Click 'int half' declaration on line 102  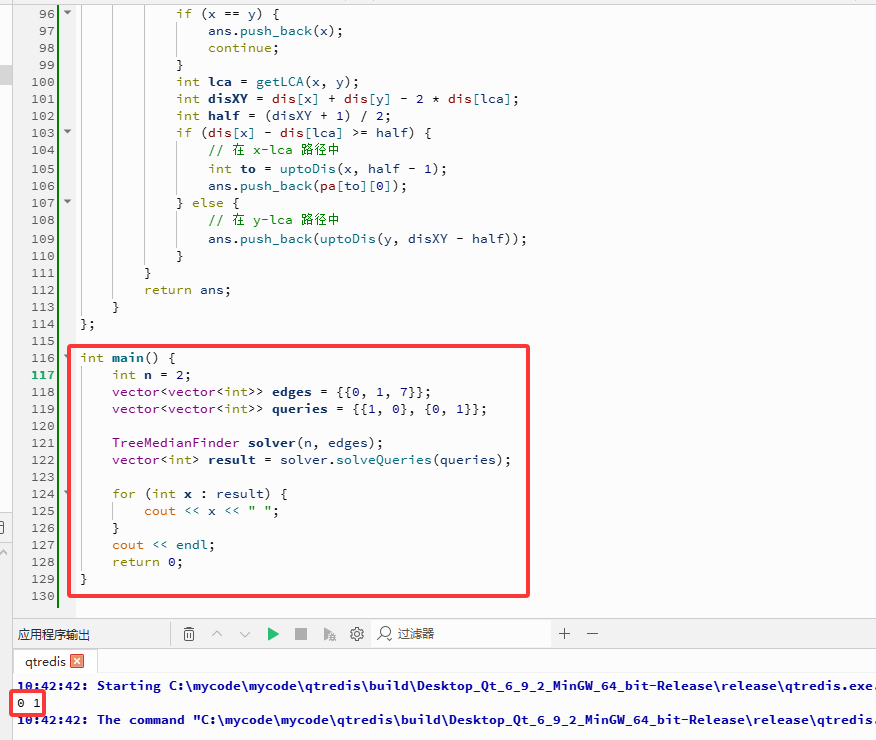click(x=208, y=116)
